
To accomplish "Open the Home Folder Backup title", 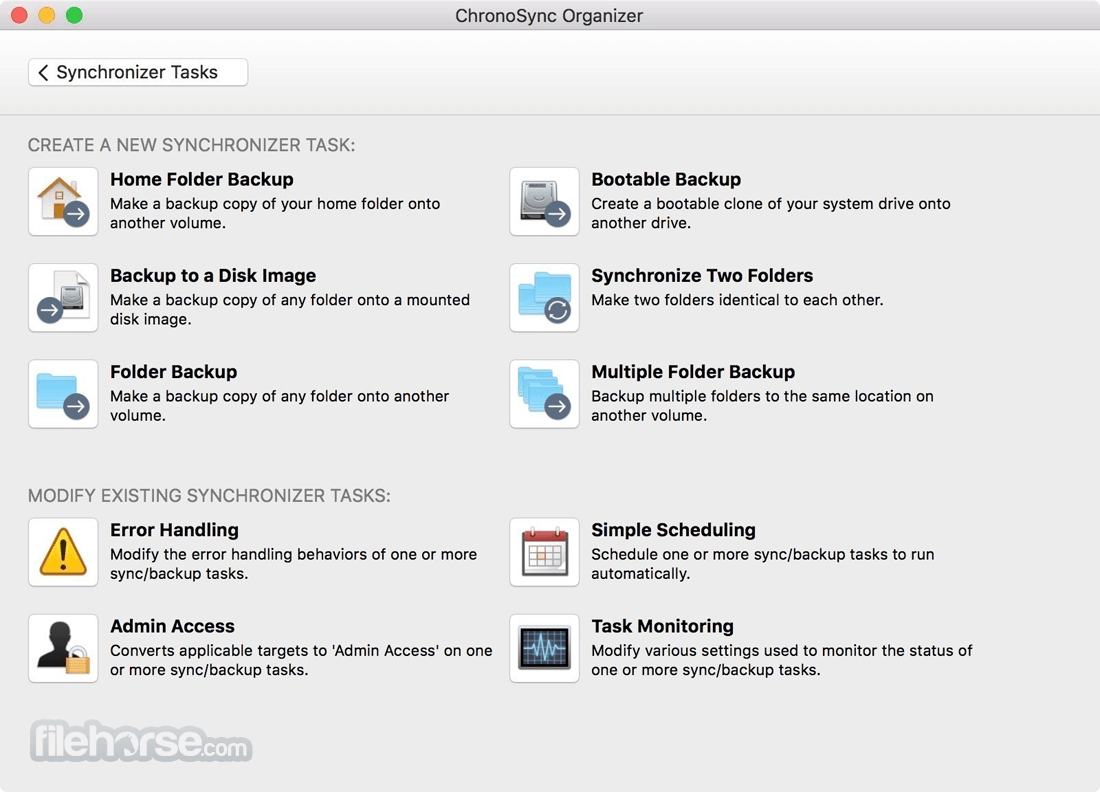I will pyautogui.click(x=201, y=180).
